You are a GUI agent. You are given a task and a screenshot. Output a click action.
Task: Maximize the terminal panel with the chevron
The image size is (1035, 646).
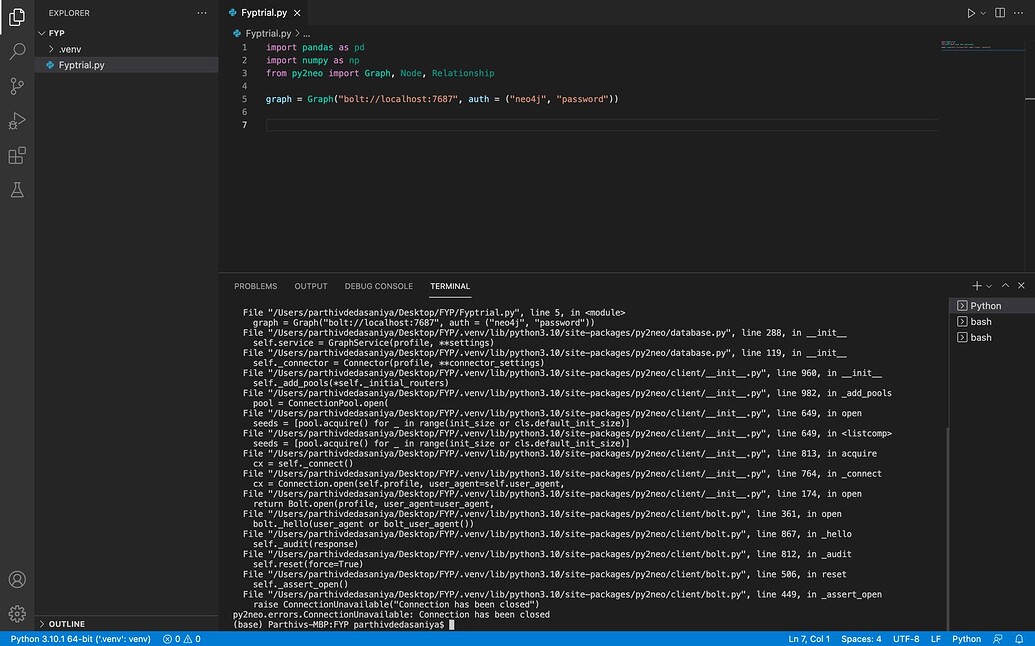click(x=1004, y=285)
